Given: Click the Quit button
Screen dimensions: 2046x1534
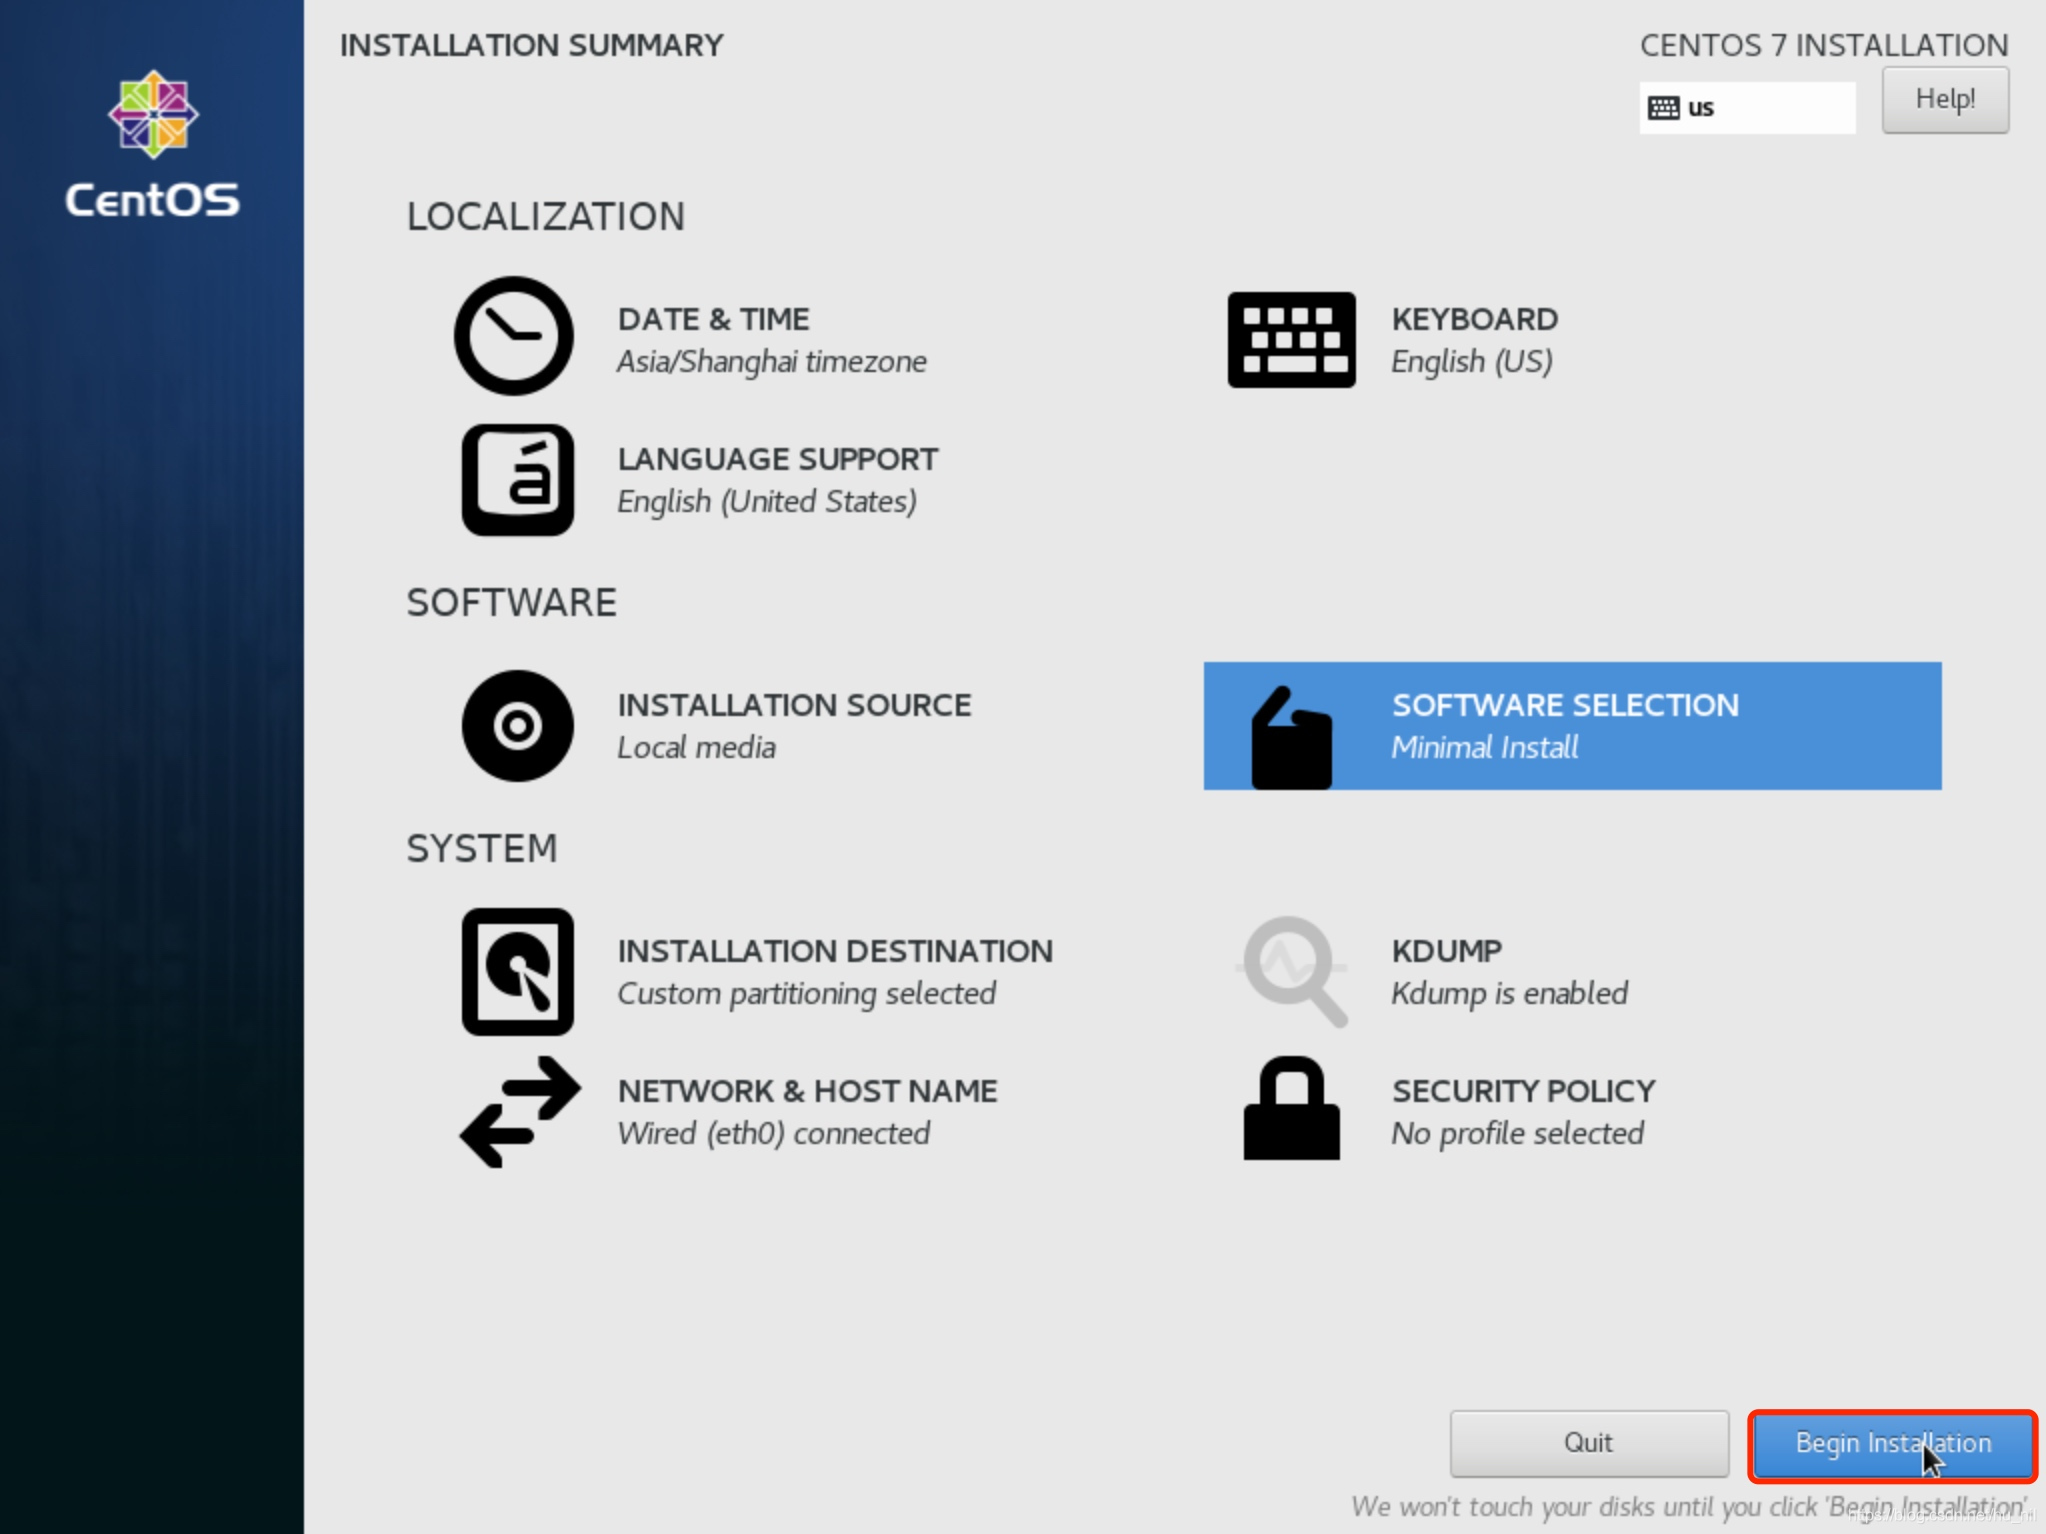Looking at the screenshot, I should [1589, 1443].
